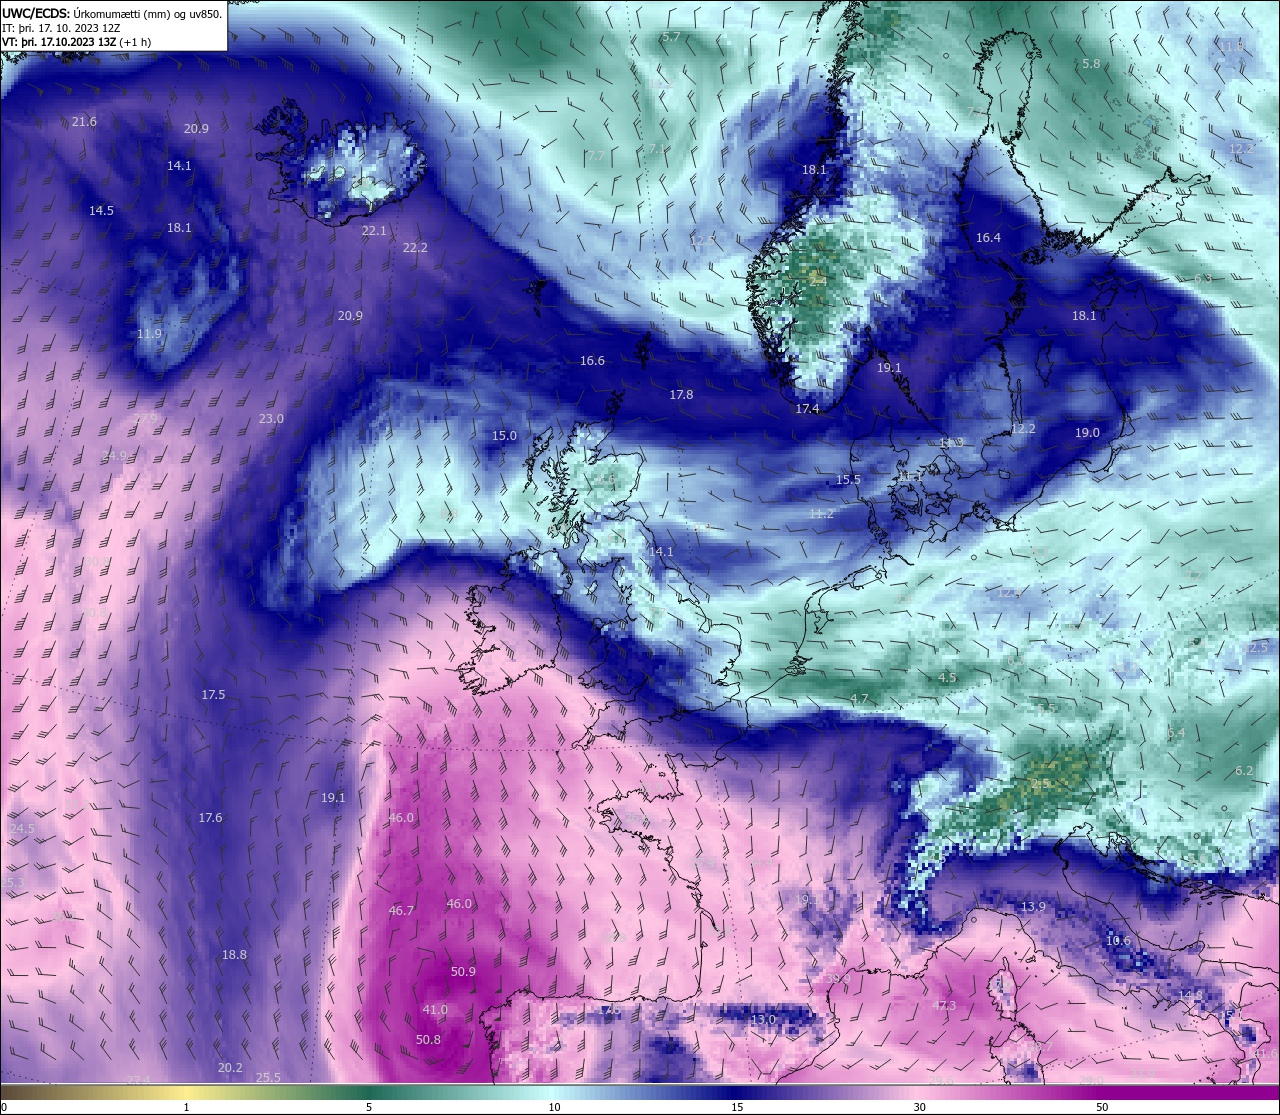The height and width of the screenshot is (1115, 1280).
Task: Click the UWC/ECDS Úrkomumætti title line
Action: click(112, 14)
